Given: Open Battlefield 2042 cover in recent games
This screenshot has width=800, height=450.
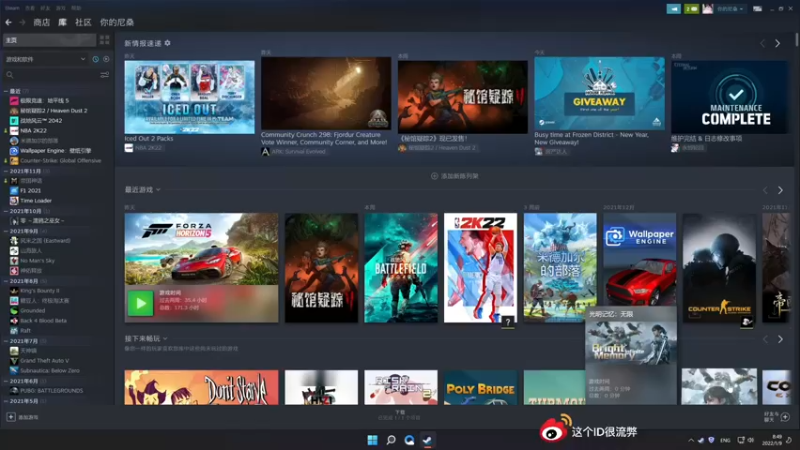Looking at the screenshot, I should point(401,268).
